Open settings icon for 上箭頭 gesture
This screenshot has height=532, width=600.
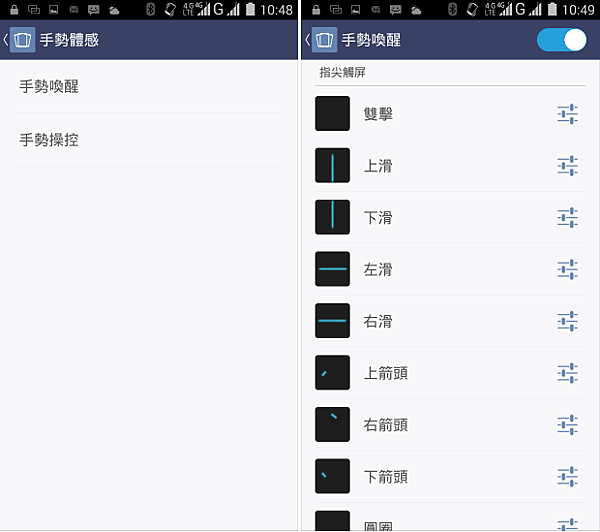567,373
